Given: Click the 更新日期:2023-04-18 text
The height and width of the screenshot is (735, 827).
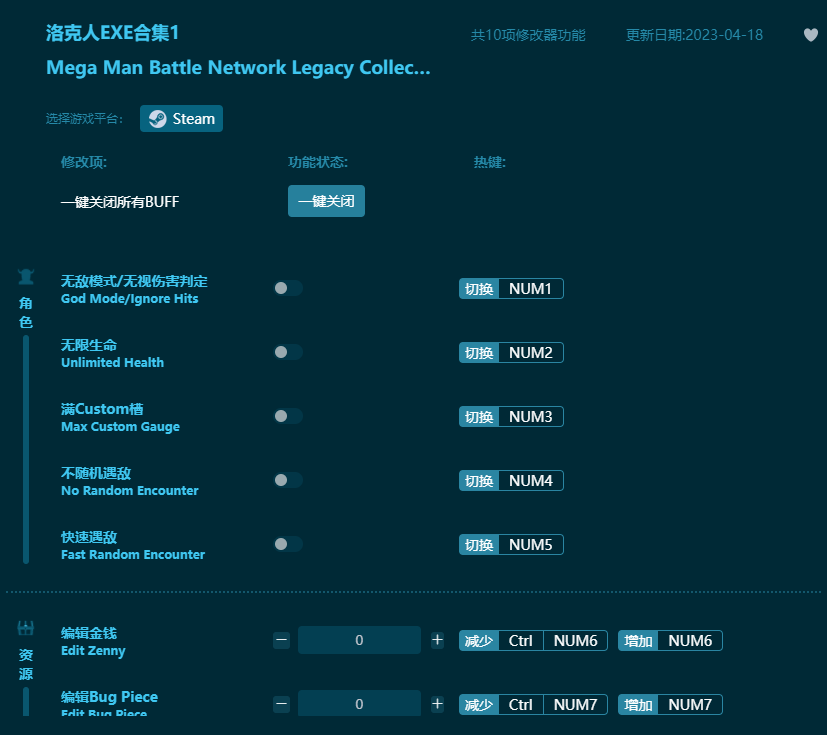Looking at the screenshot, I should pos(694,35).
